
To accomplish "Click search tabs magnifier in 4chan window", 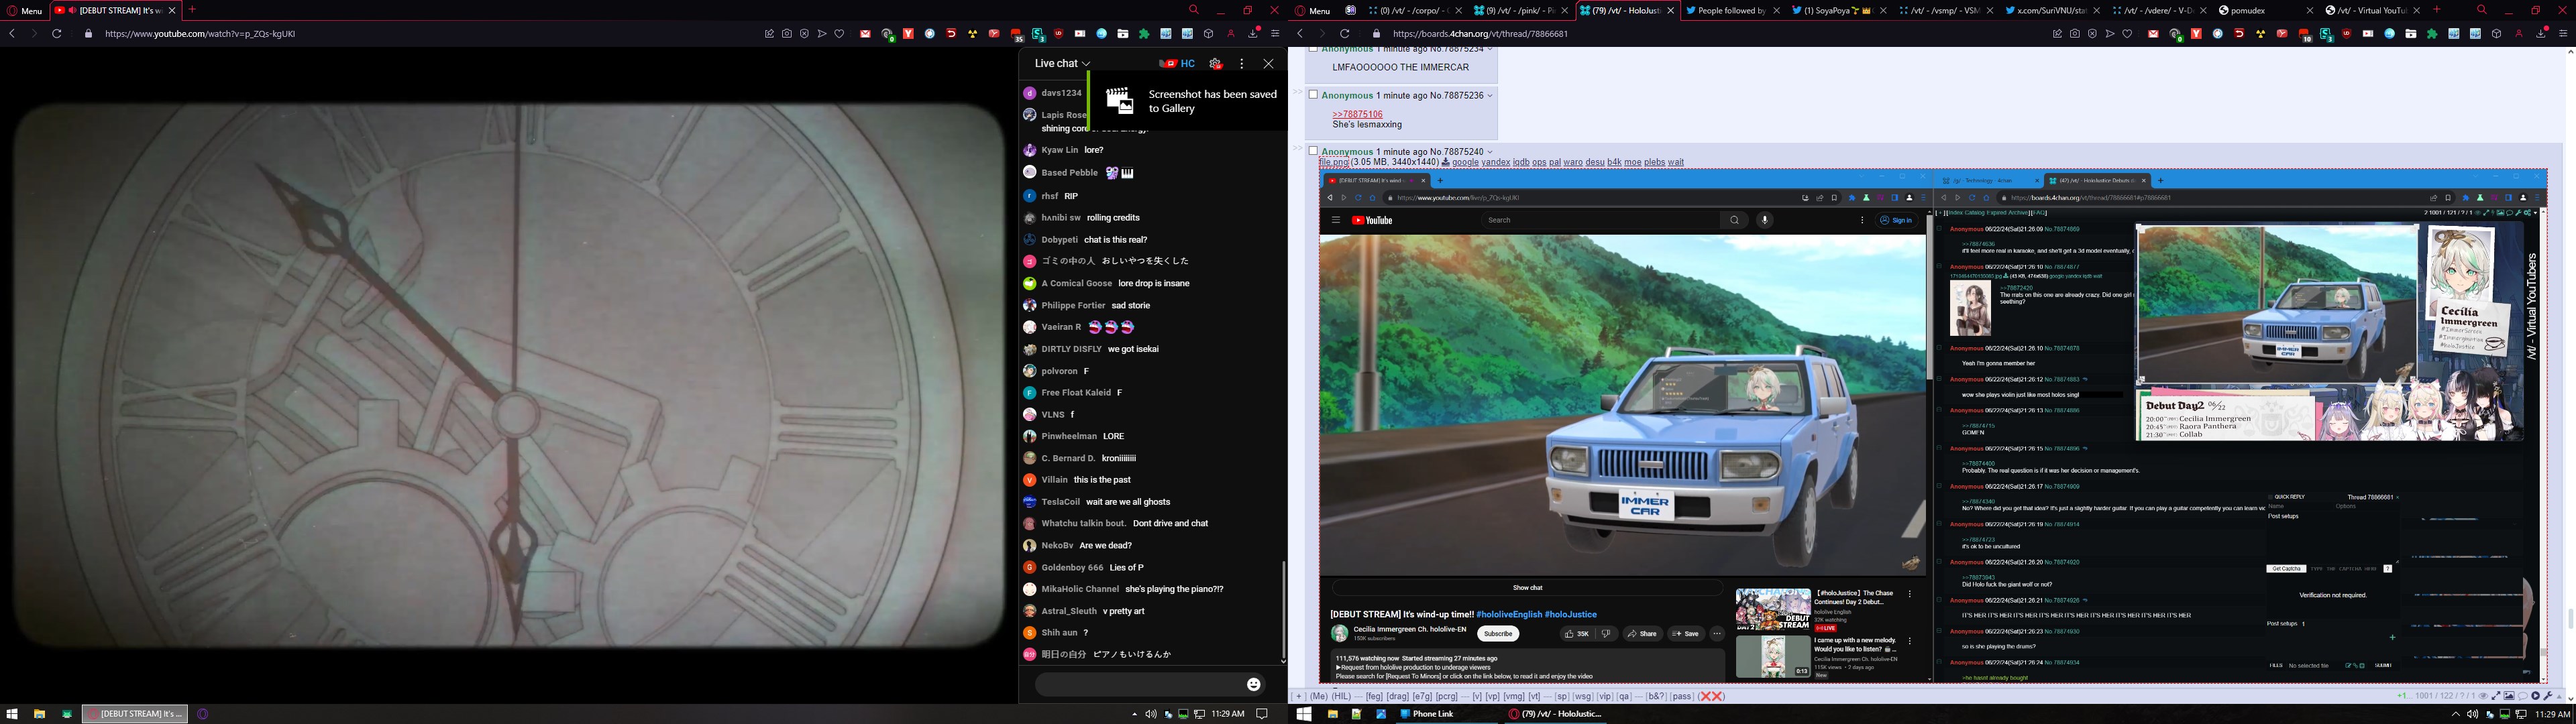I will pyautogui.click(x=2482, y=10).
